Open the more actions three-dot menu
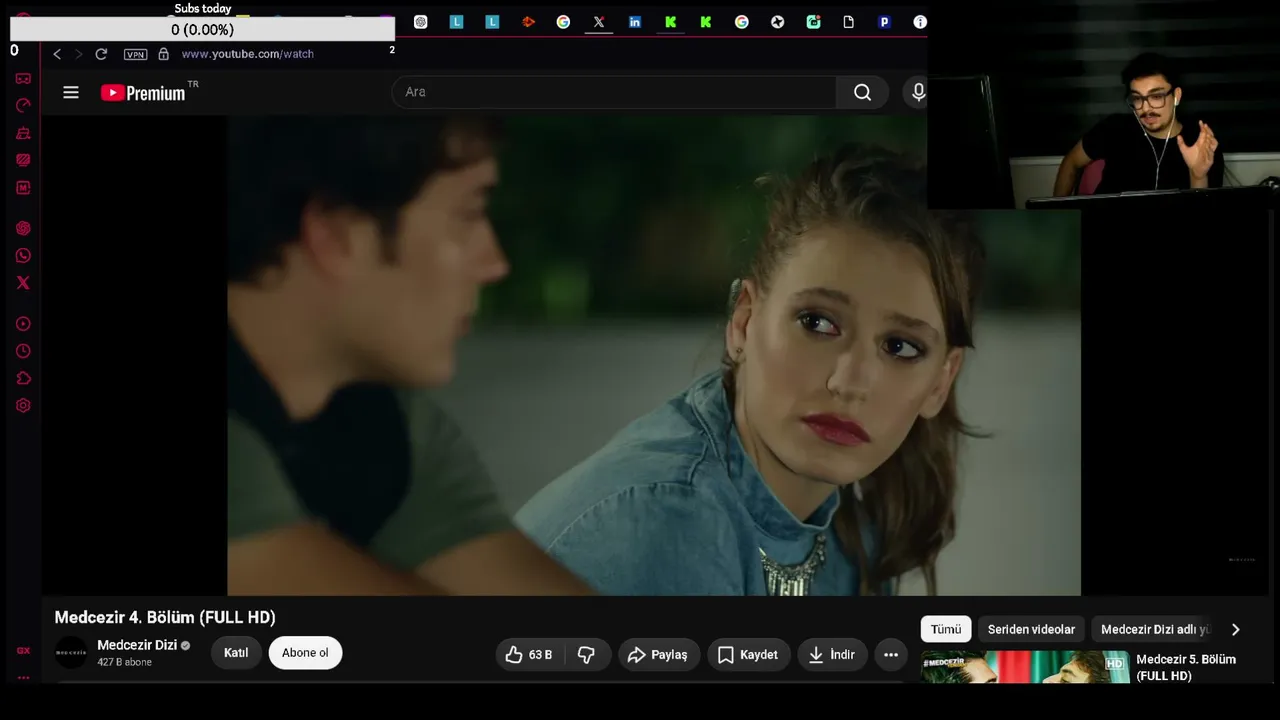1280x720 pixels. pyautogui.click(x=891, y=655)
